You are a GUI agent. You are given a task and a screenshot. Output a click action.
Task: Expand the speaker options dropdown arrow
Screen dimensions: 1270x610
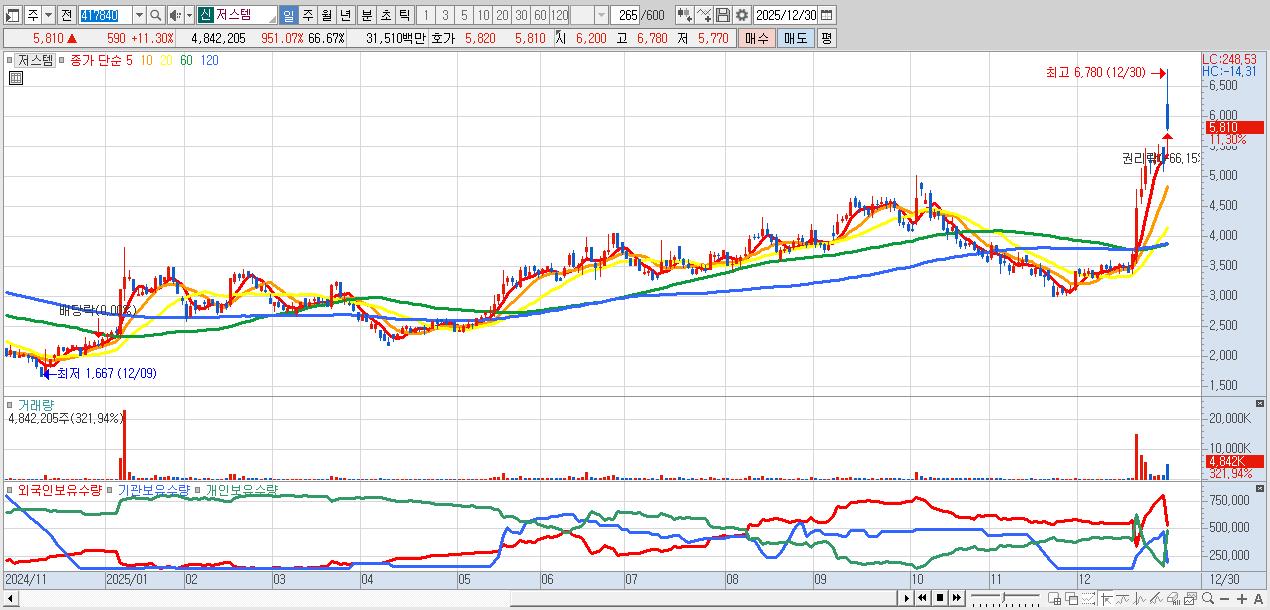pos(188,15)
